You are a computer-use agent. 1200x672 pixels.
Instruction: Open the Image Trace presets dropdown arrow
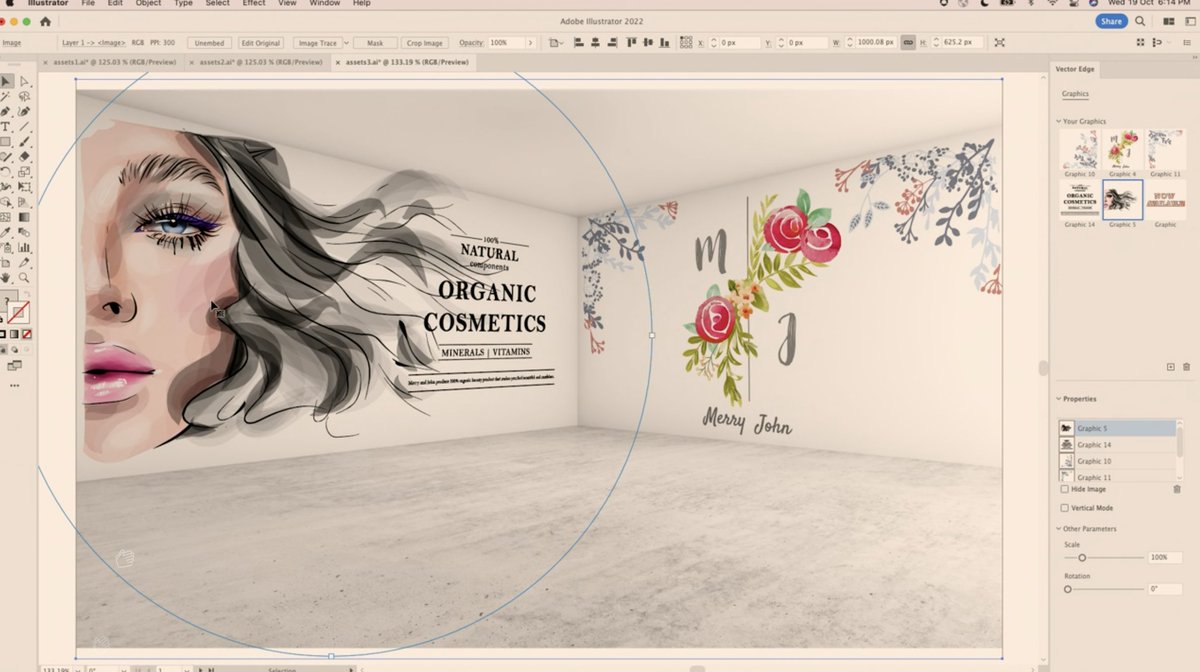[x=346, y=43]
